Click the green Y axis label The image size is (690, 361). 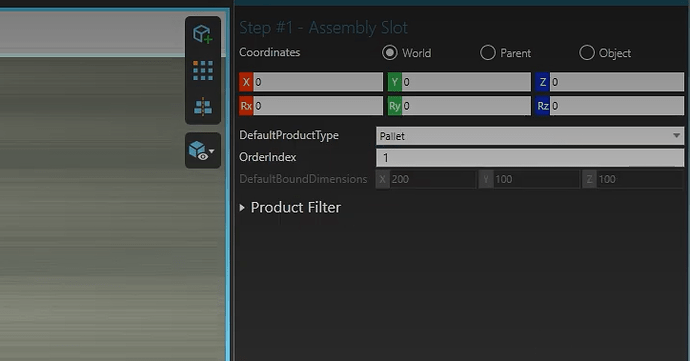click(x=395, y=82)
